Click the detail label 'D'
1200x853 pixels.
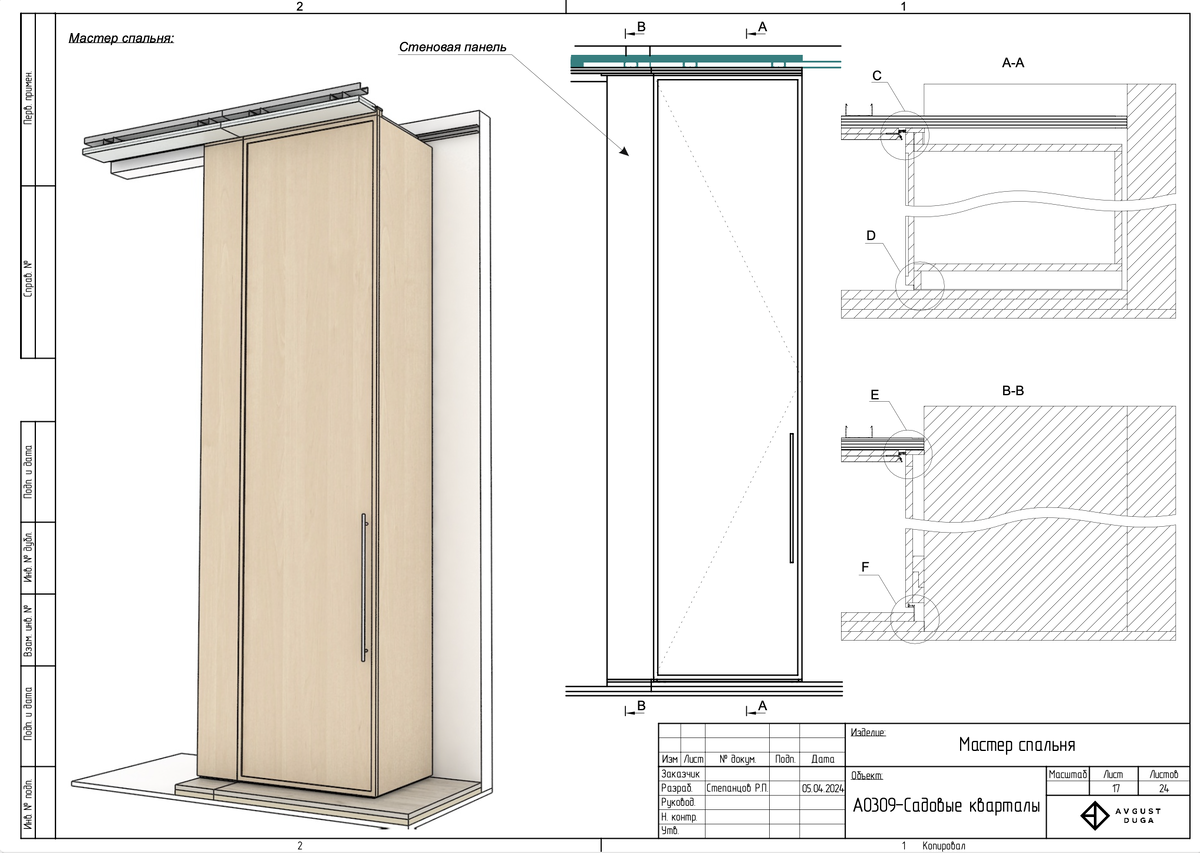(871, 236)
